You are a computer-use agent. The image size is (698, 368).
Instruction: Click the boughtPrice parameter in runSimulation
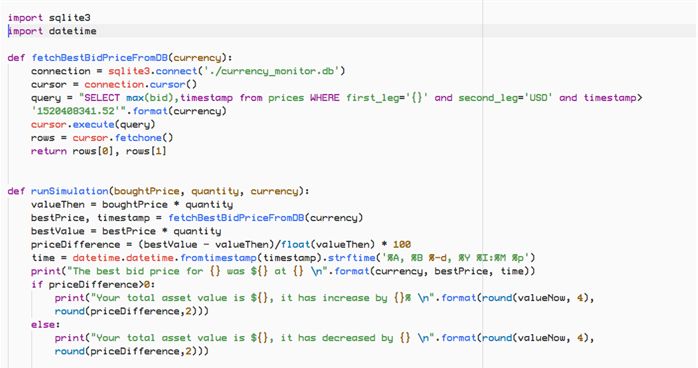click(146, 191)
